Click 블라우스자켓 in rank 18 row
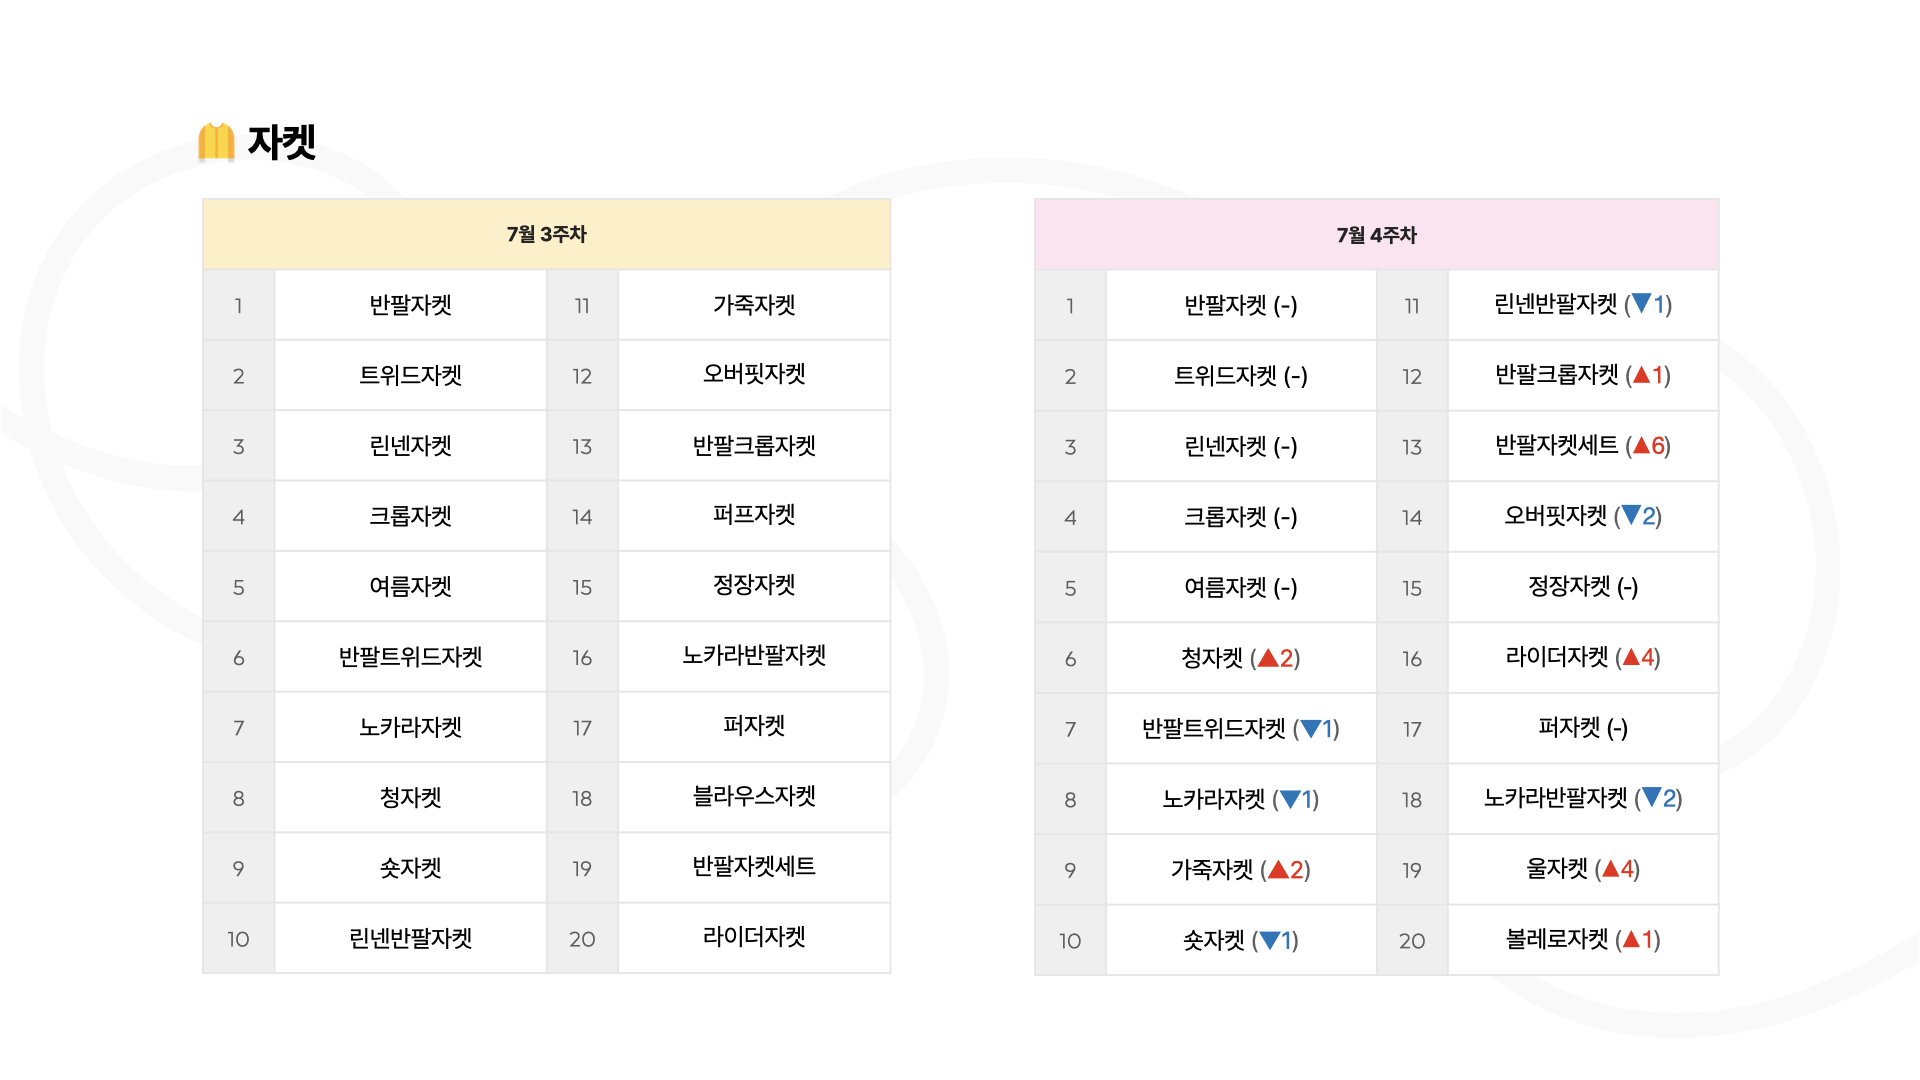 [754, 797]
